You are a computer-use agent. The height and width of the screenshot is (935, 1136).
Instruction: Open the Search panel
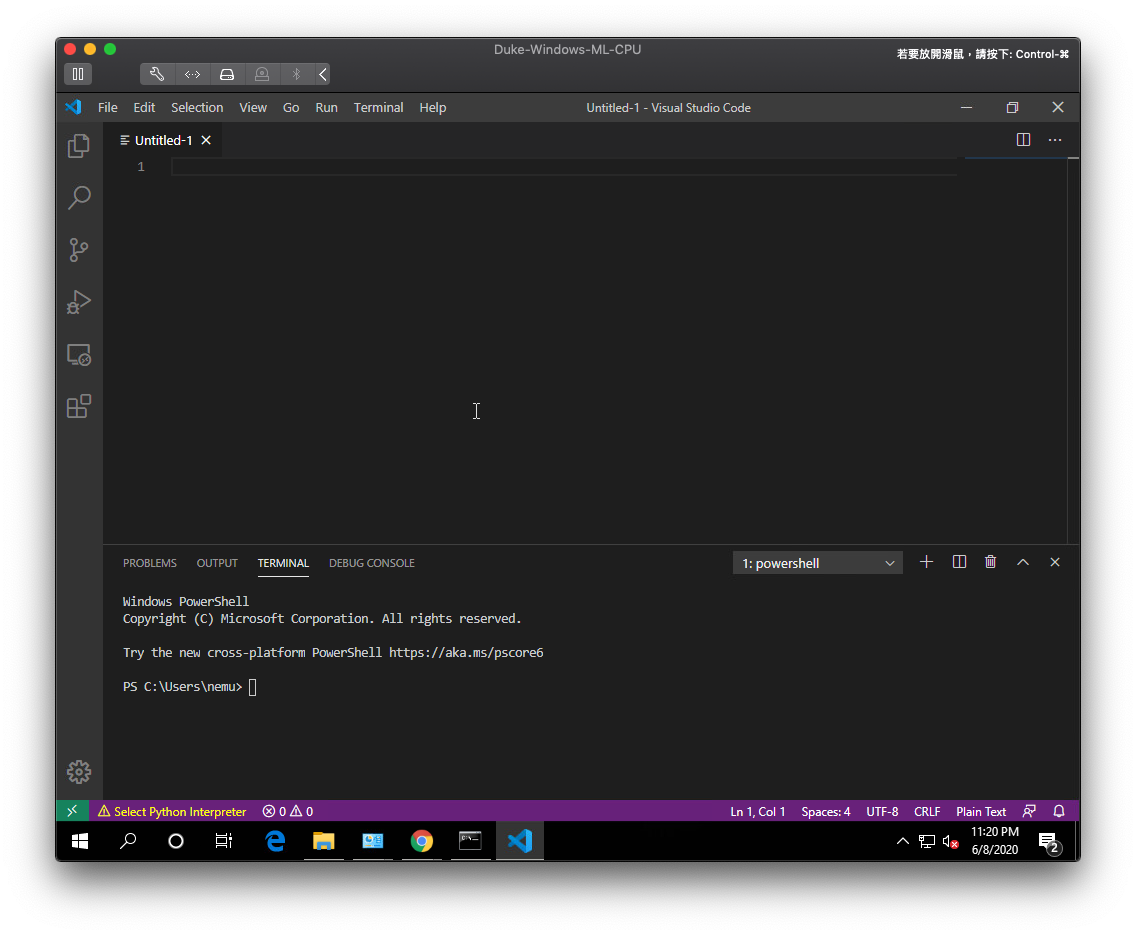pyautogui.click(x=78, y=198)
